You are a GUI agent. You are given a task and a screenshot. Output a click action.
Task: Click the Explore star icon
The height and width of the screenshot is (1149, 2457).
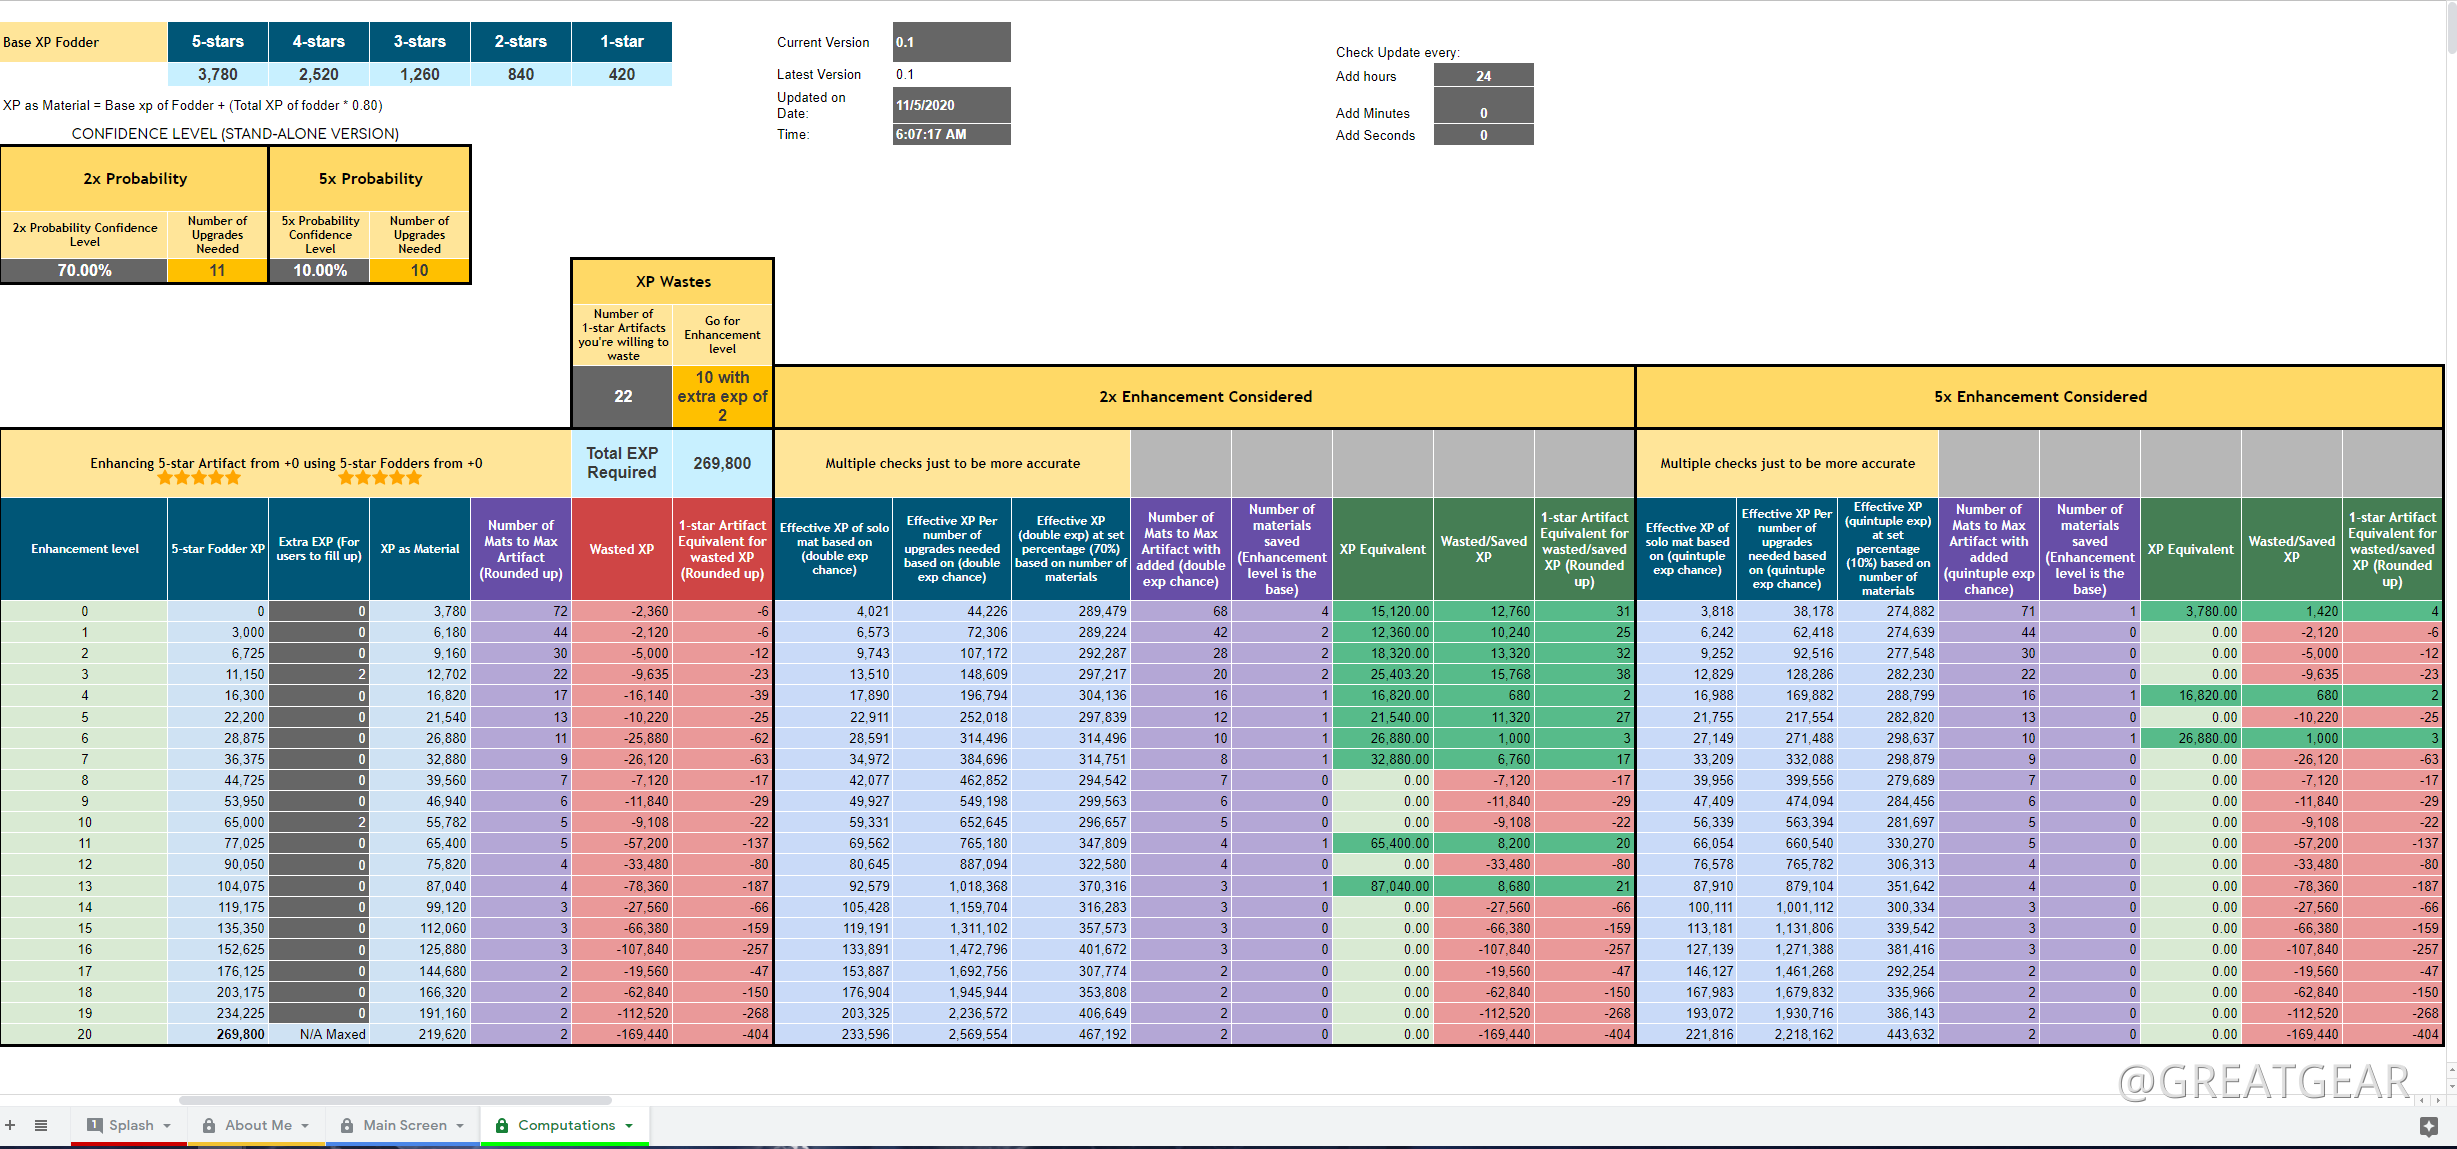click(x=2428, y=1127)
